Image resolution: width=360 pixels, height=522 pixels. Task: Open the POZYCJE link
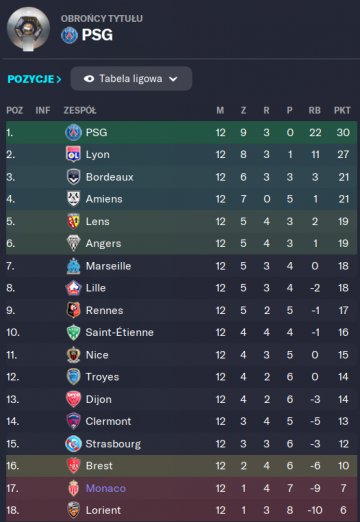(x=34, y=79)
